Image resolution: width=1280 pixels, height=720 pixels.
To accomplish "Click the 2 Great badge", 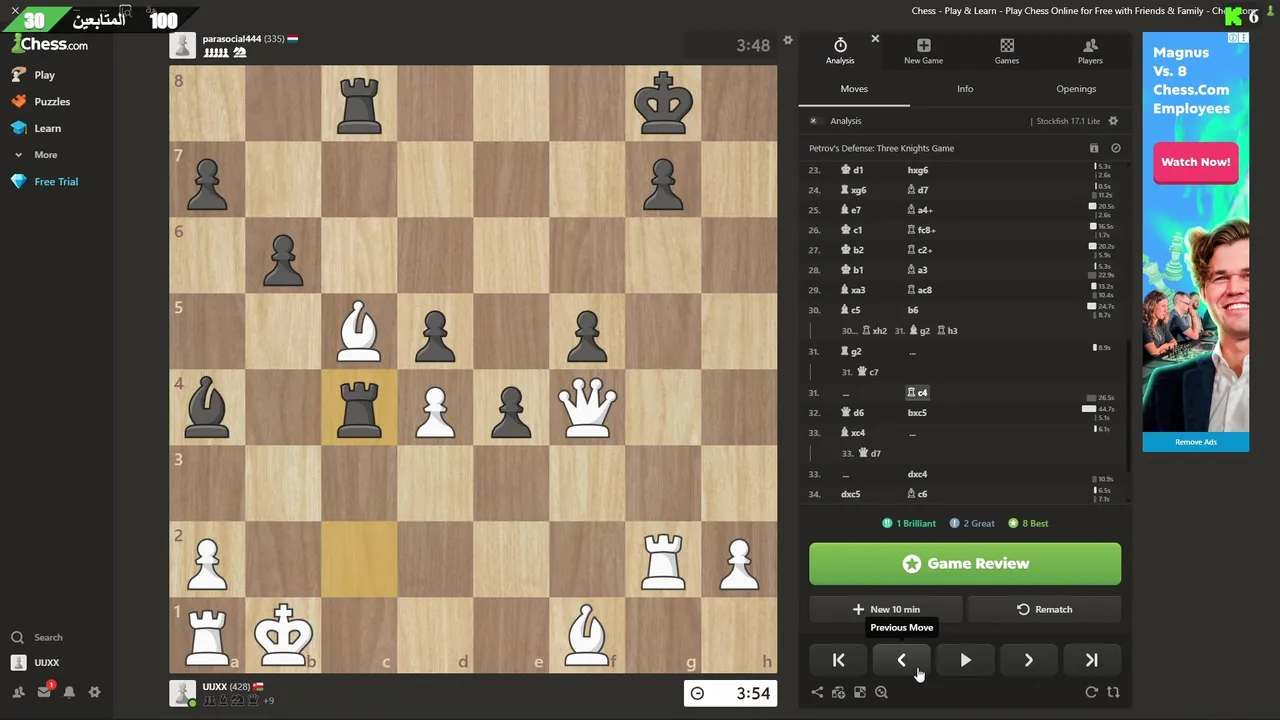I will [x=972, y=523].
